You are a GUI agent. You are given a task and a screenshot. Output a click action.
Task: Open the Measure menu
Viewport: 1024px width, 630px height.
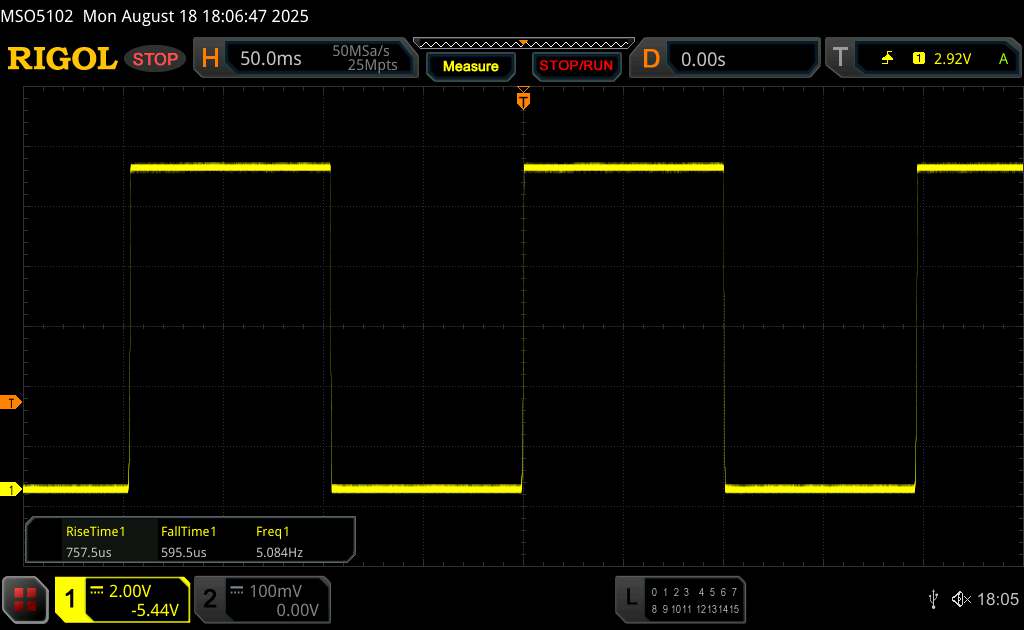(x=470, y=66)
